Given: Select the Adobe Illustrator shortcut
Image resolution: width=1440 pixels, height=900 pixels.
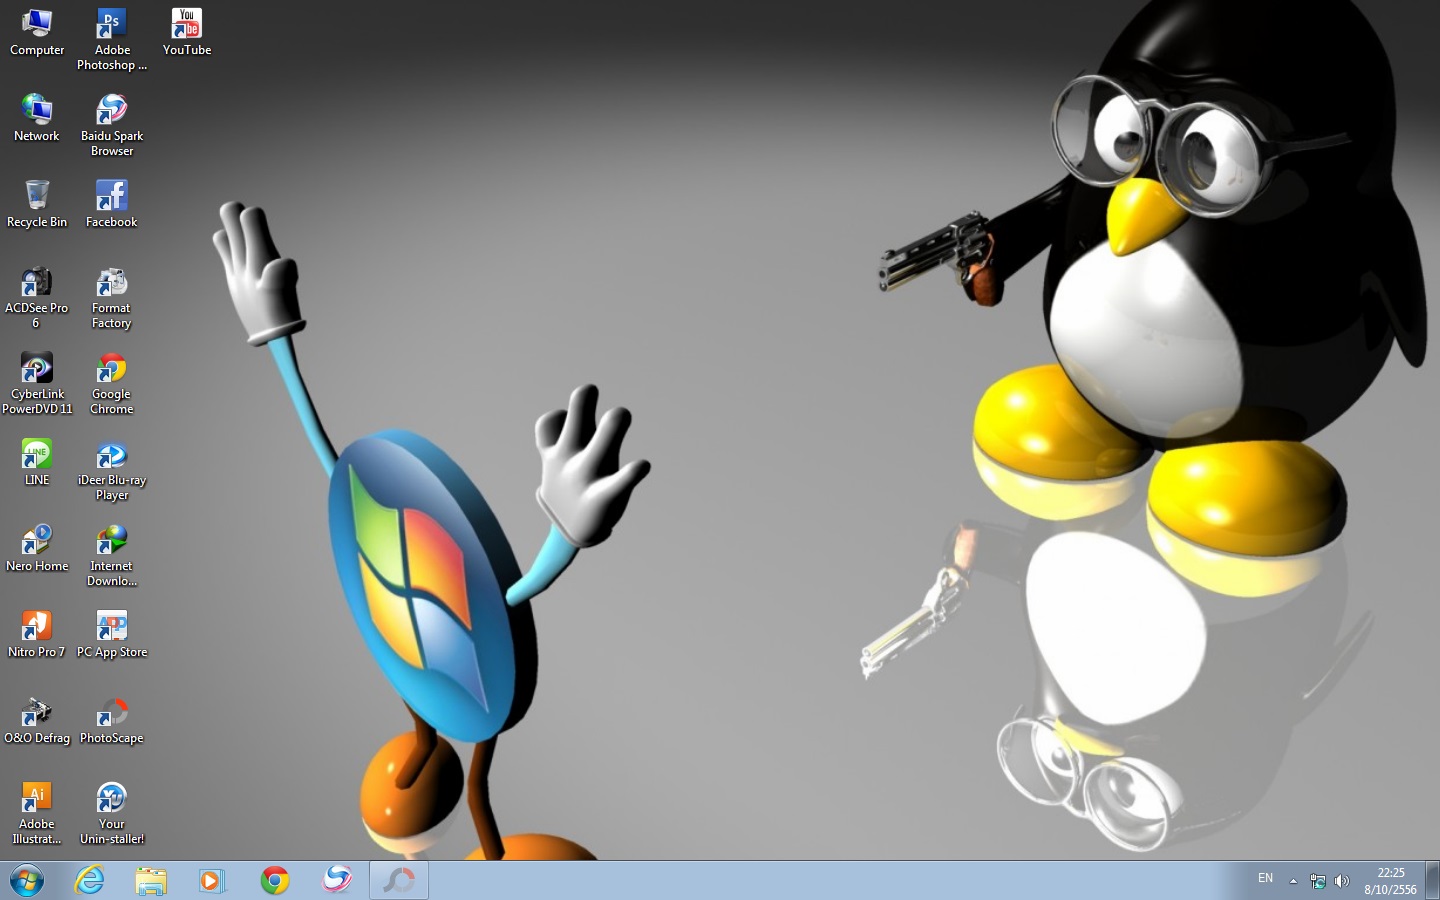Looking at the screenshot, I should (37, 813).
